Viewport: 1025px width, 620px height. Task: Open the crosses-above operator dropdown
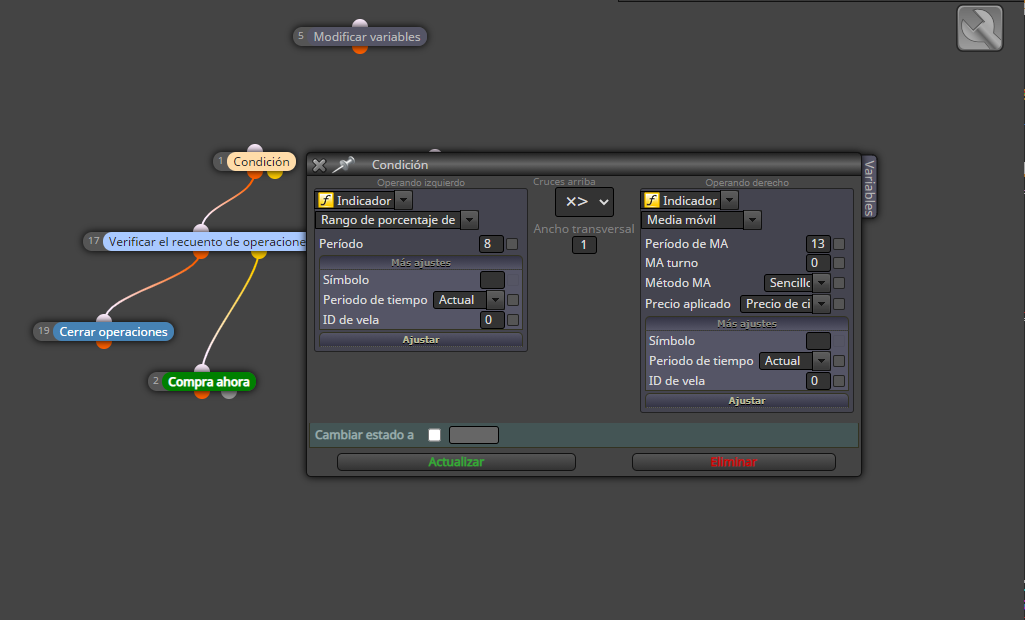[x=584, y=202]
